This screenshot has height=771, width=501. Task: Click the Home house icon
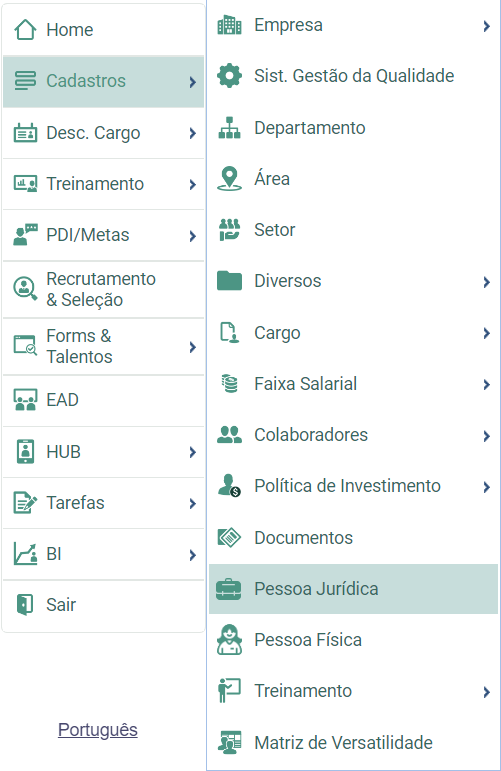(x=25, y=30)
